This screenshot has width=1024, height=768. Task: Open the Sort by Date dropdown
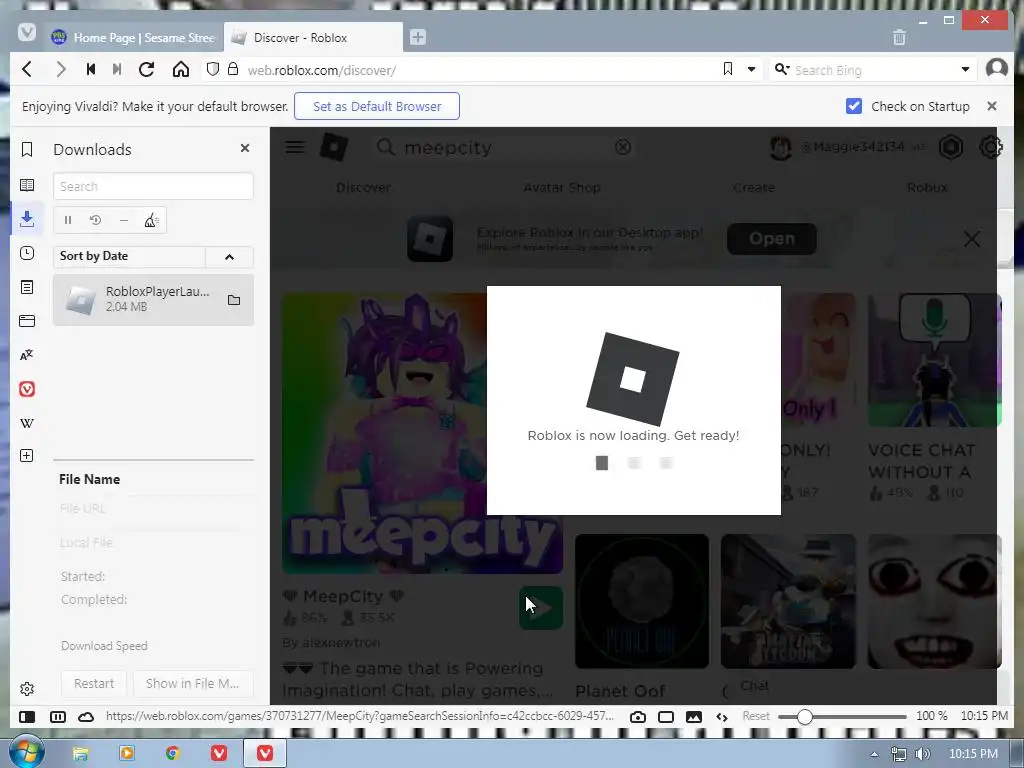[x=129, y=256]
